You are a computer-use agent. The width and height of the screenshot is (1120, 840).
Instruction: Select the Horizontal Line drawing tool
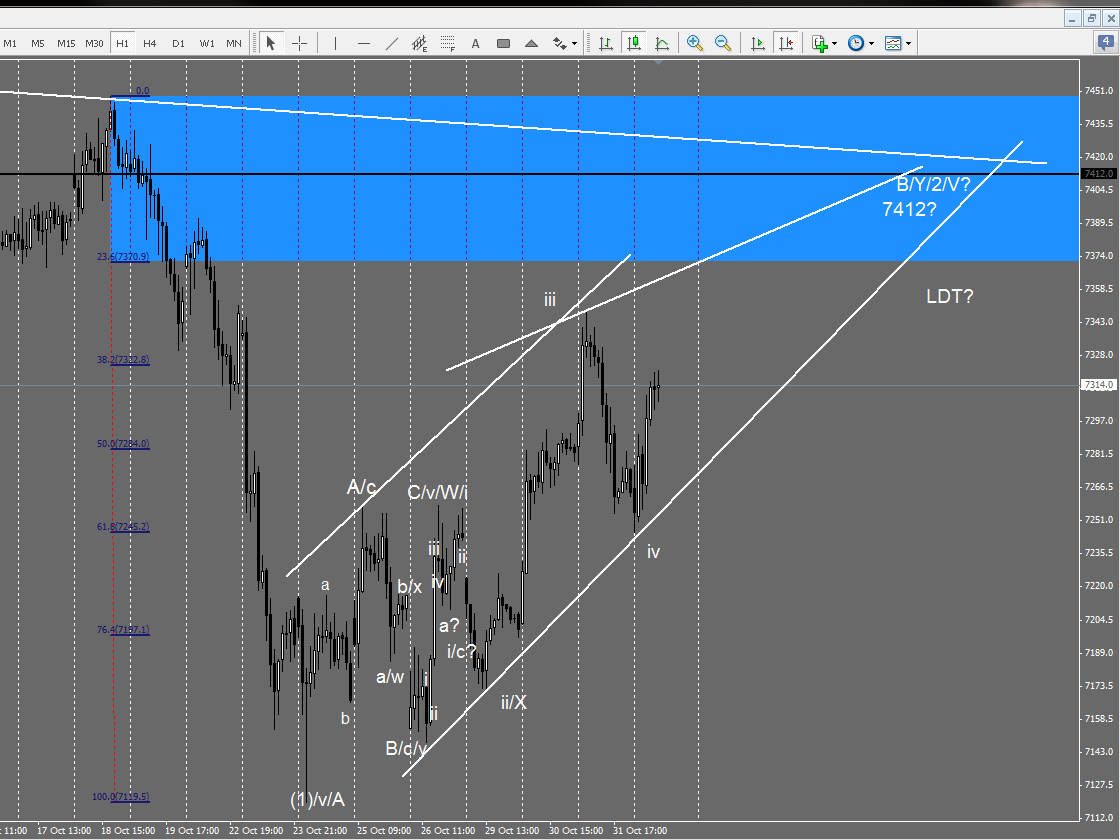[x=363, y=43]
